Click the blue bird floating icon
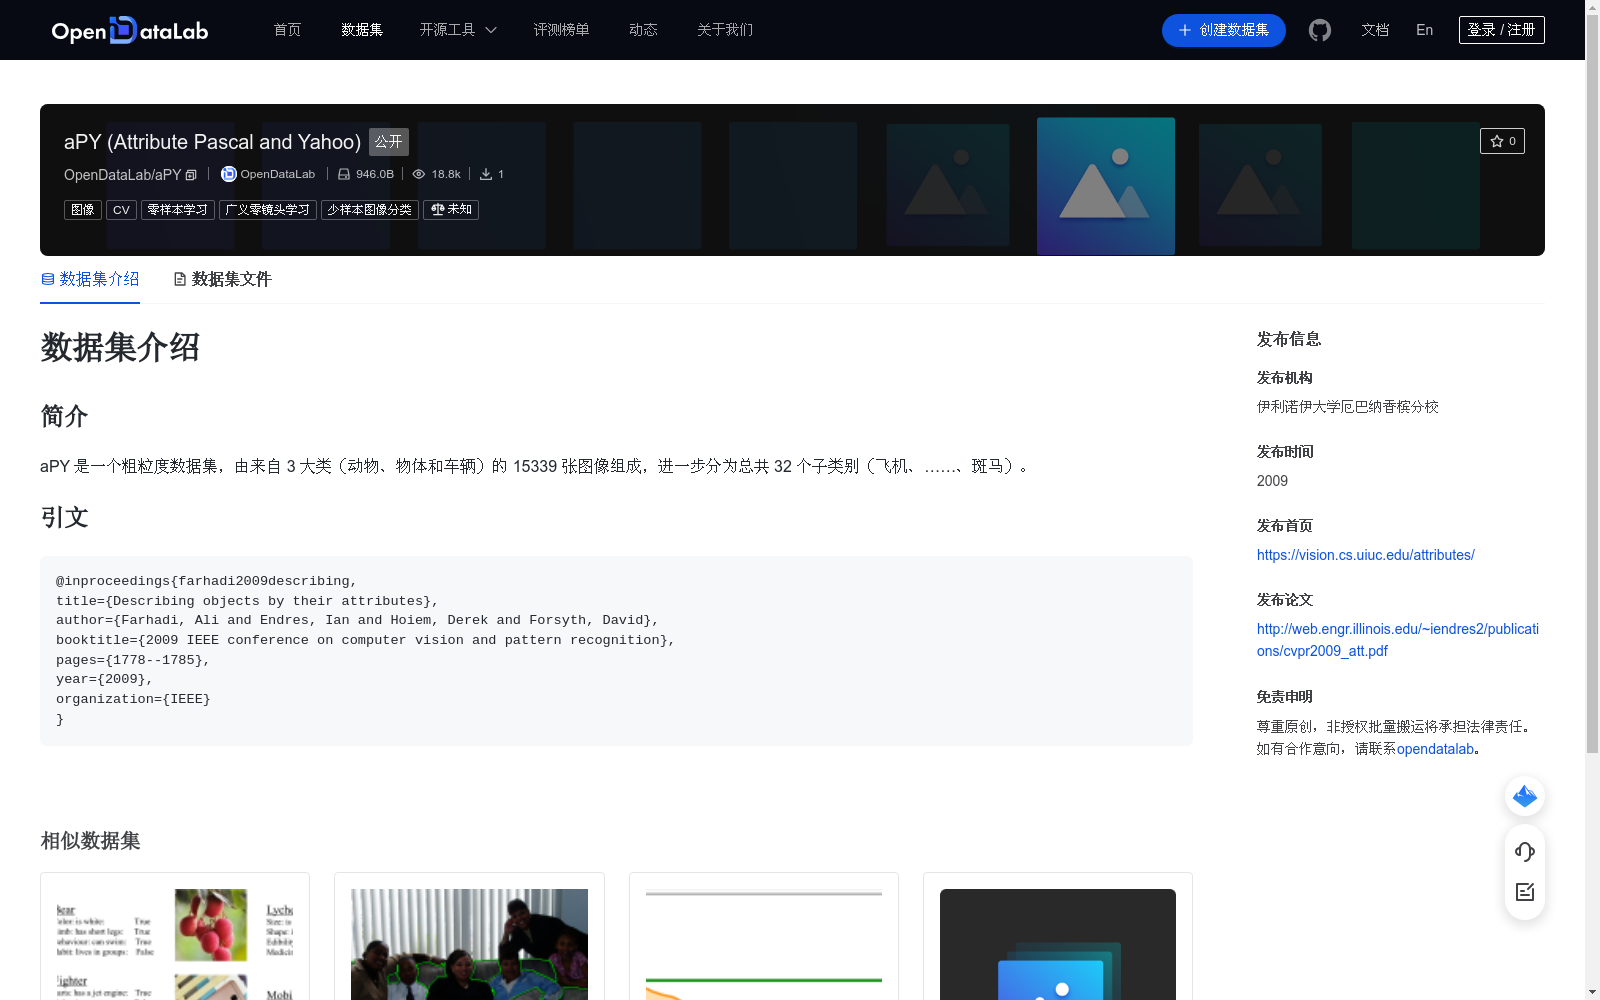 [x=1525, y=796]
